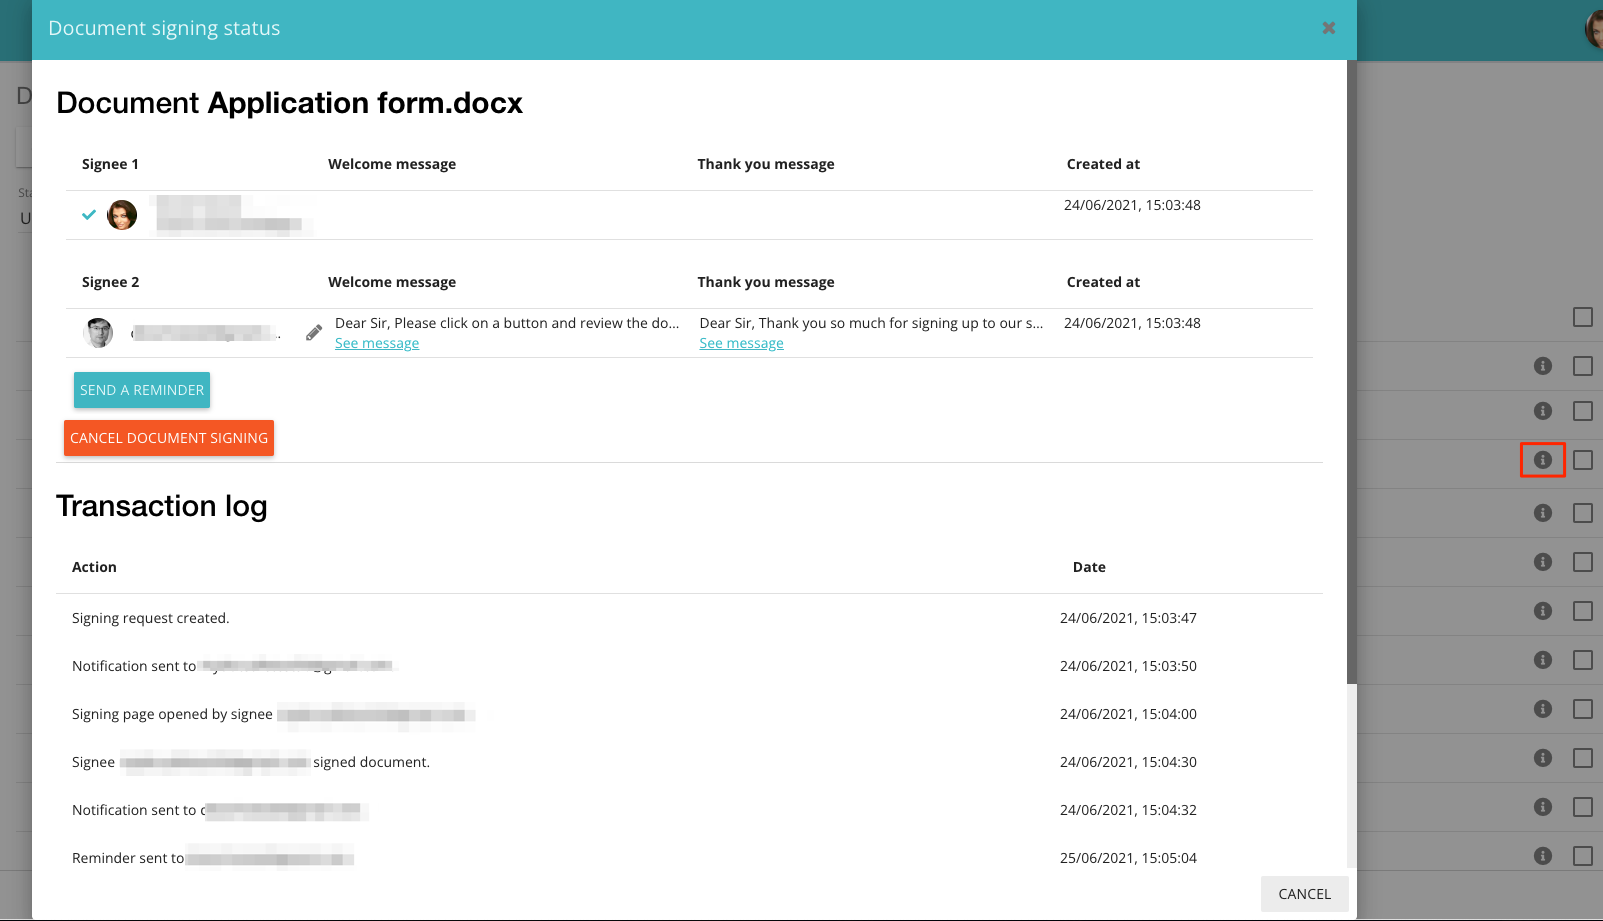The image size is (1603, 921).
Task: Close the Document signing status dialog
Action: 1328,28
